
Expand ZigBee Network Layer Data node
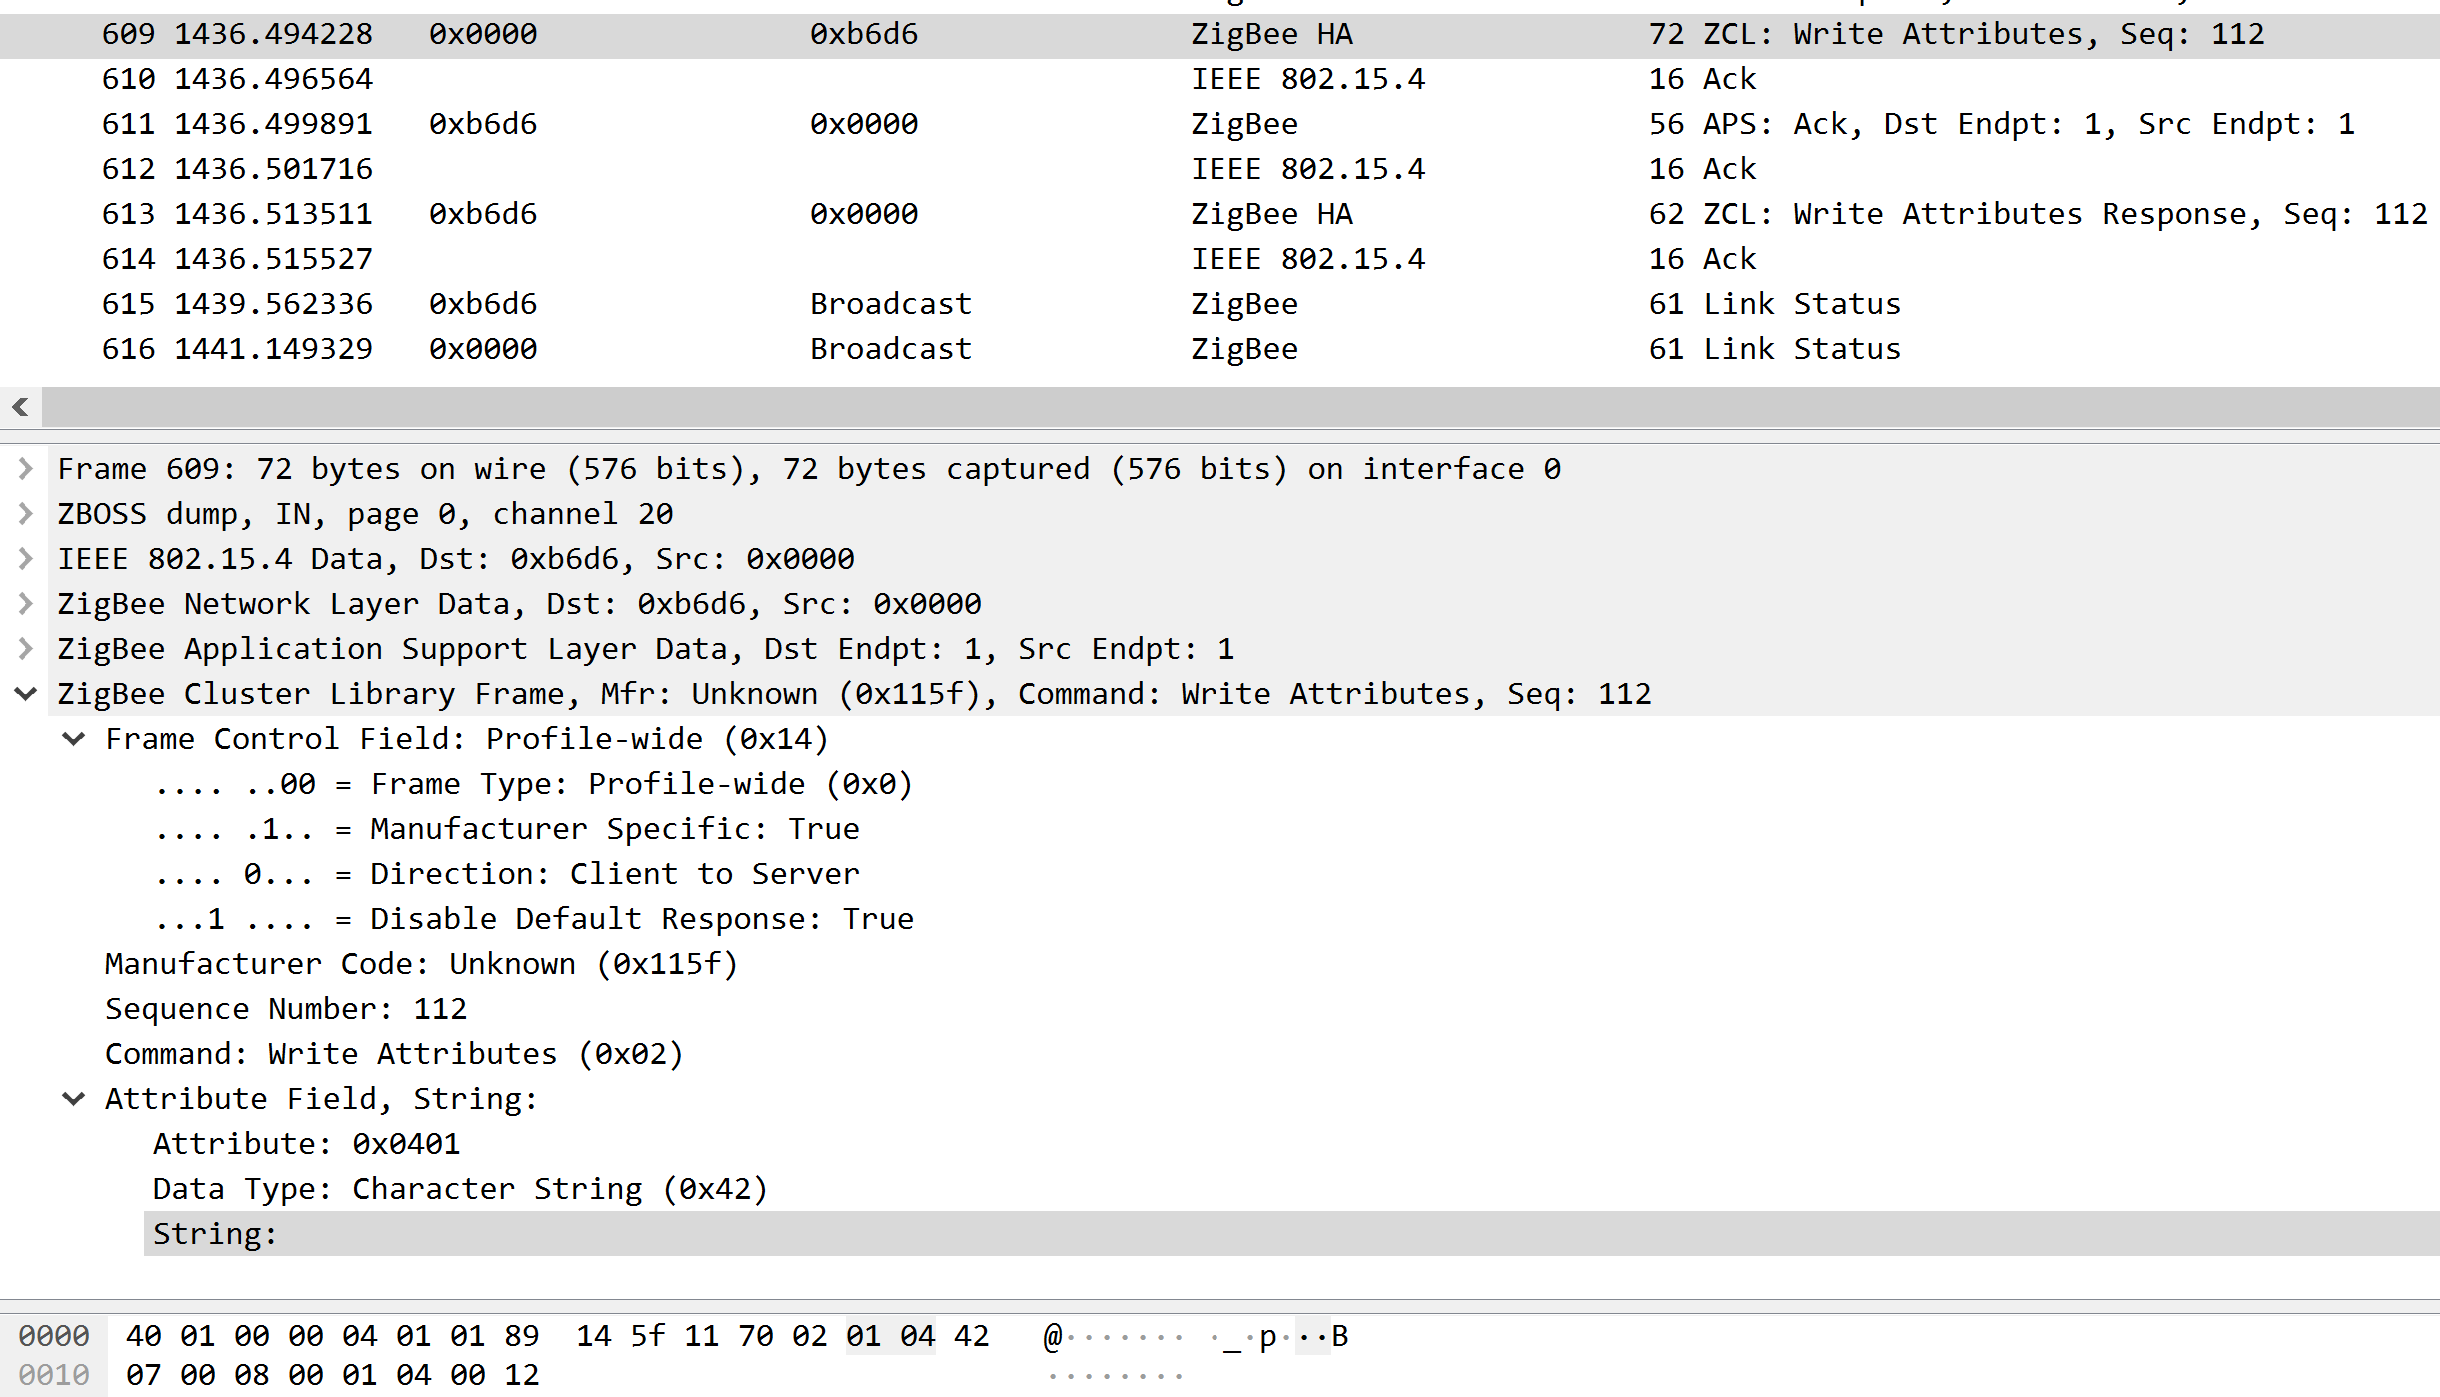tap(26, 604)
